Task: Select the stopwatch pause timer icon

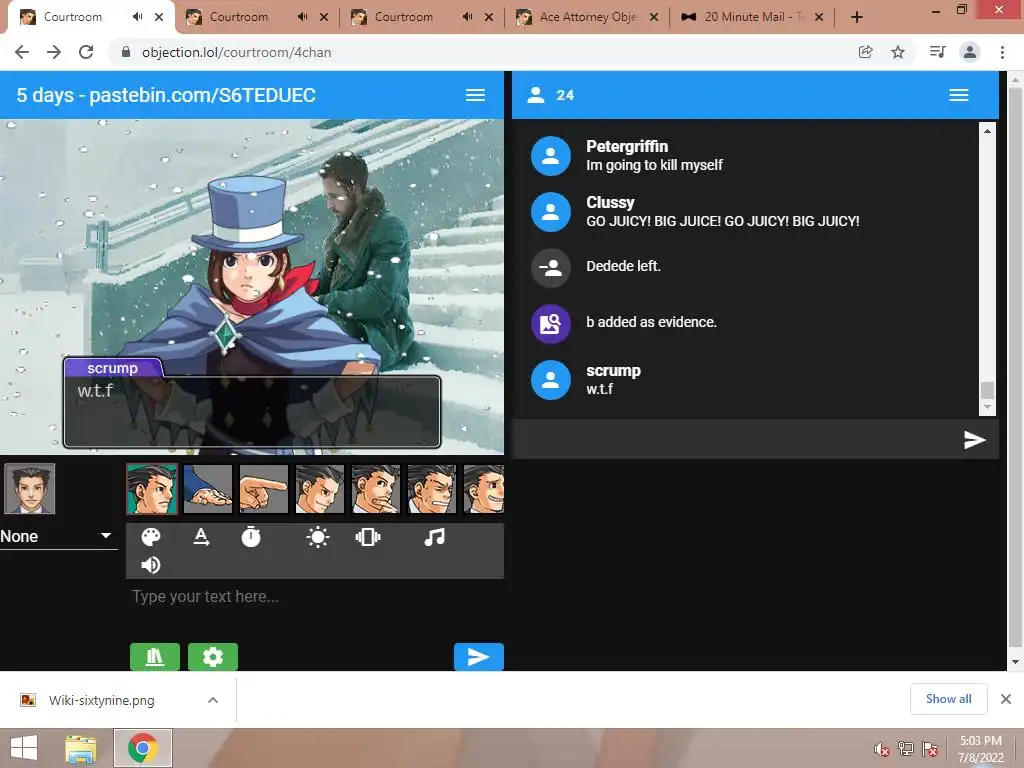Action: [x=251, y=537]
